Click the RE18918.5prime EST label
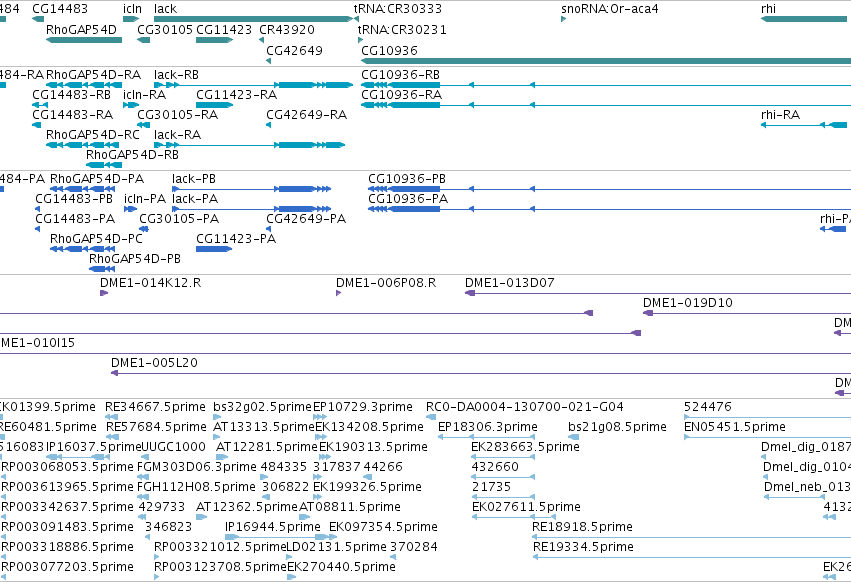Image resolution: width=851 pixels, height=582 pixels. tap(582, 527)
